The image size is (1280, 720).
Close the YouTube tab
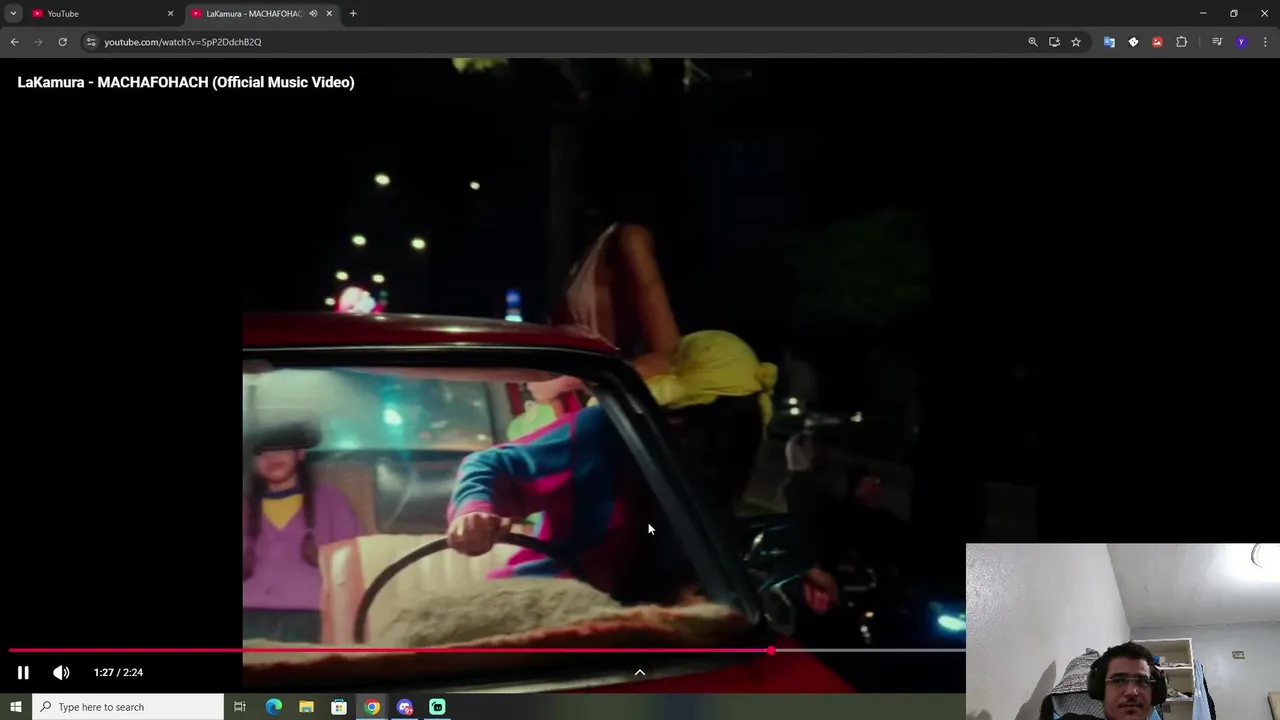coord(170,13)
